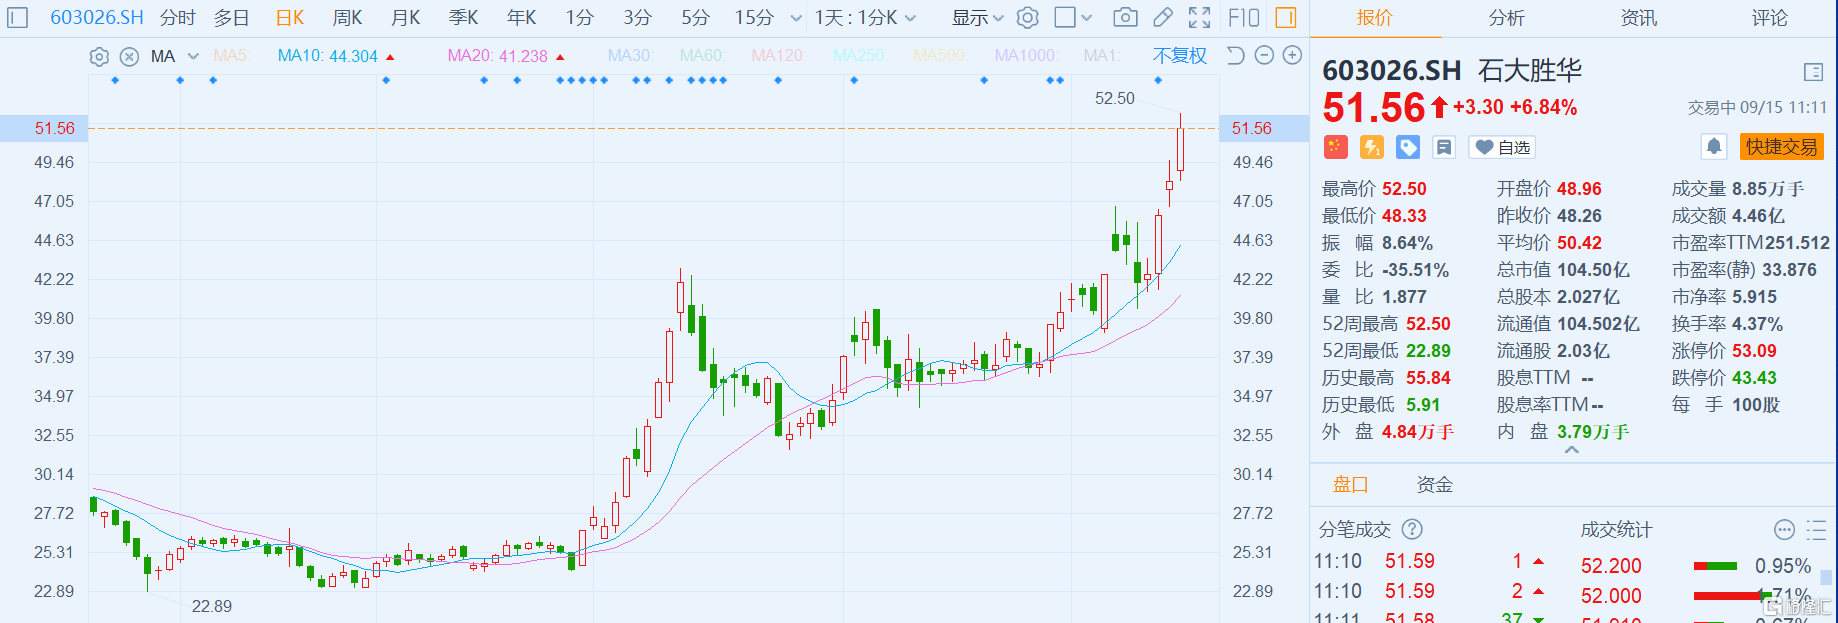Switch to 分时 chart
1838x623 pixels.
(178, 18)
